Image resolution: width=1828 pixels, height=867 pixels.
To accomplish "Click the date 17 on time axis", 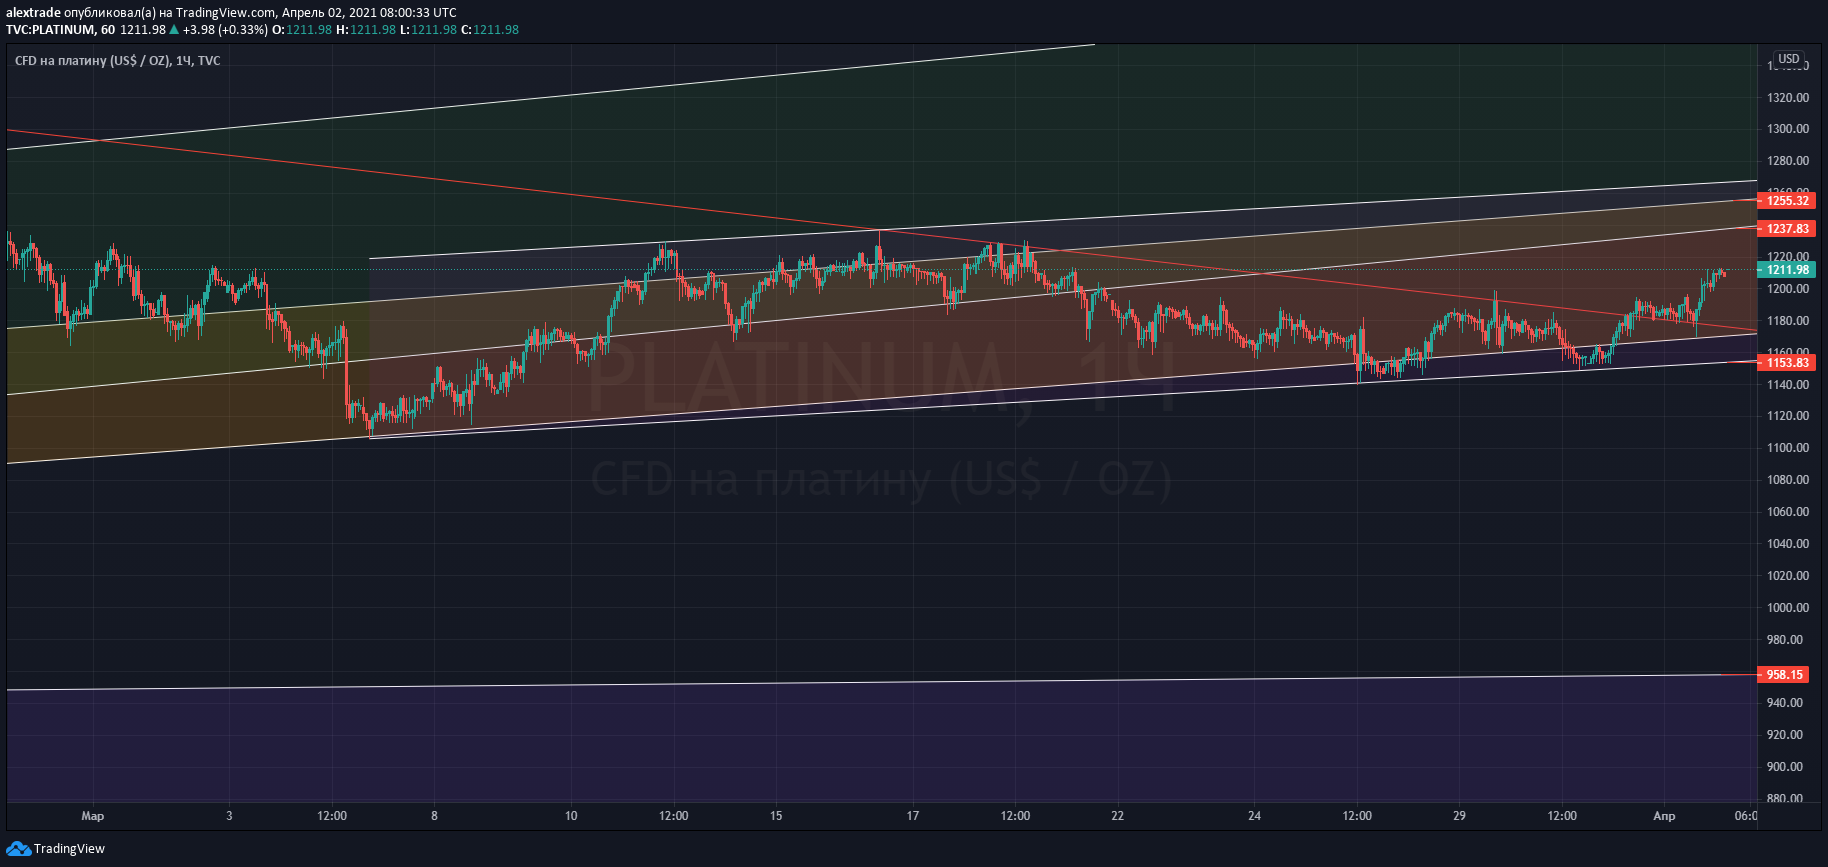I will (913, 816).
